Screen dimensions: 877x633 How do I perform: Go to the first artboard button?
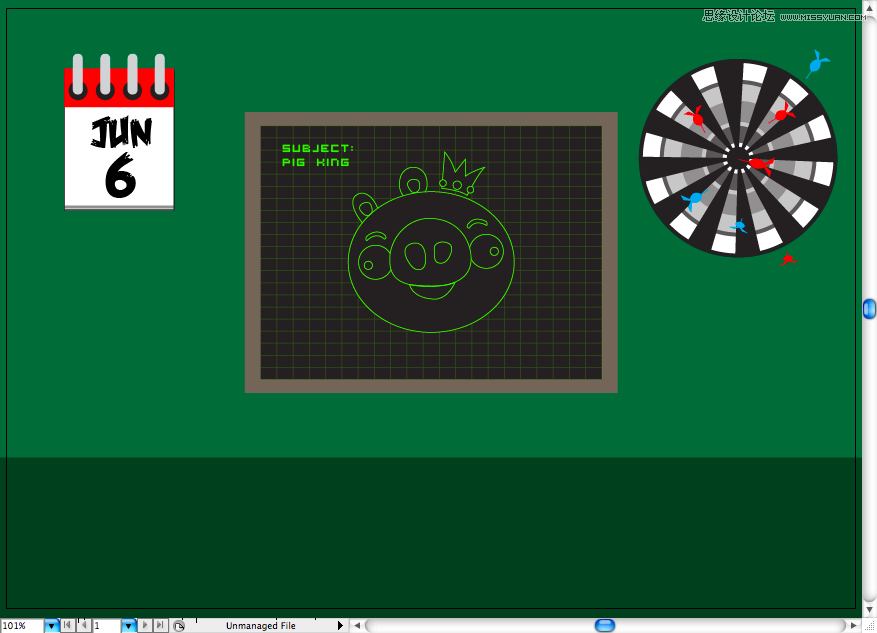click(67, 625)
